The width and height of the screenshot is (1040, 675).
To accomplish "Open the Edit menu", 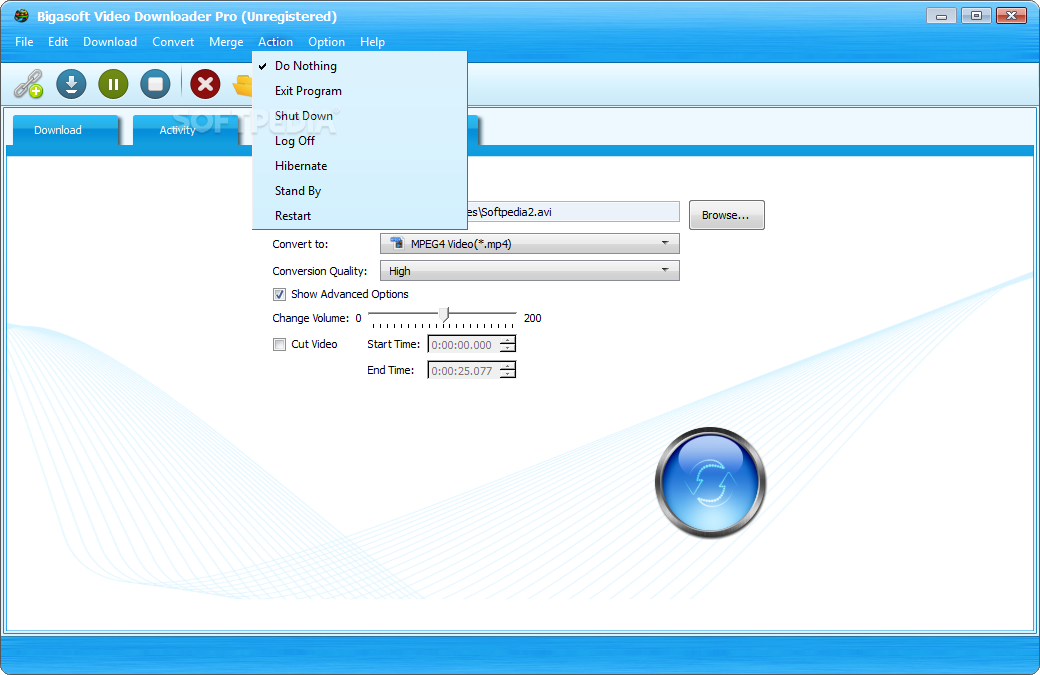I will click(58, 42).
